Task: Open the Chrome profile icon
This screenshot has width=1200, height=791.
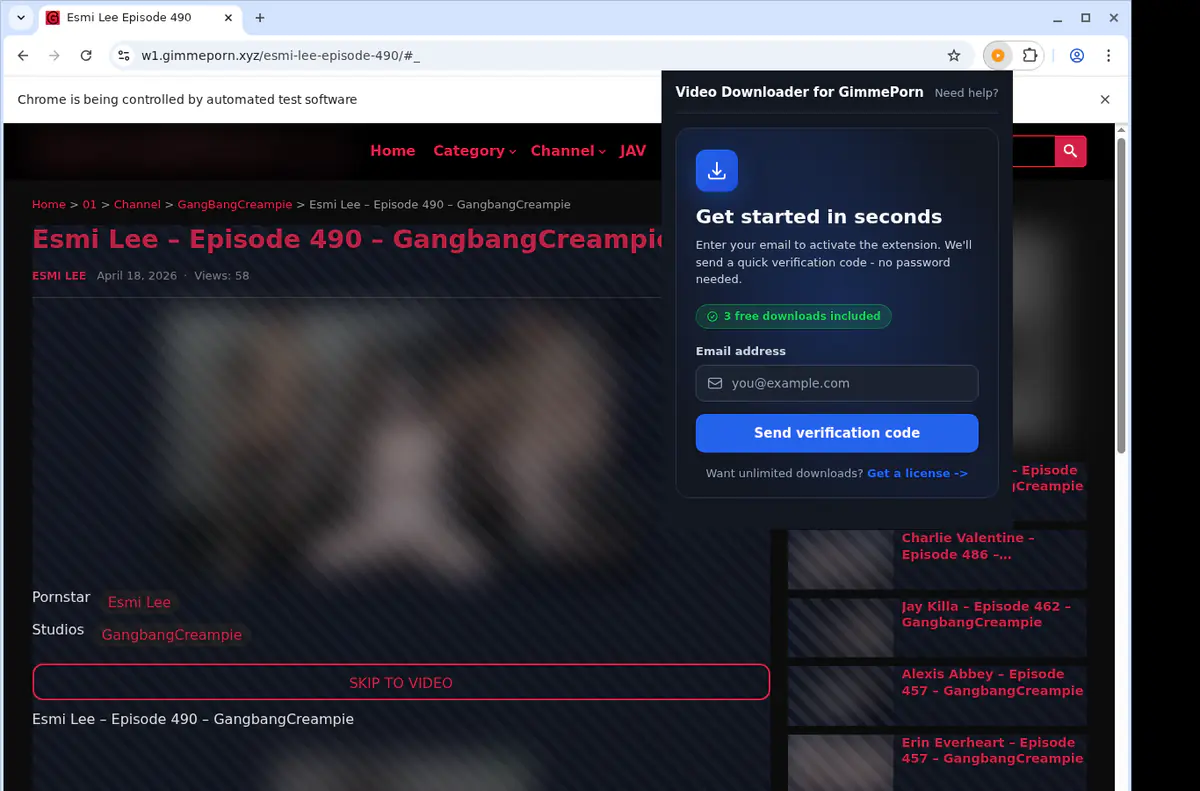Action: coord(1077,56)
